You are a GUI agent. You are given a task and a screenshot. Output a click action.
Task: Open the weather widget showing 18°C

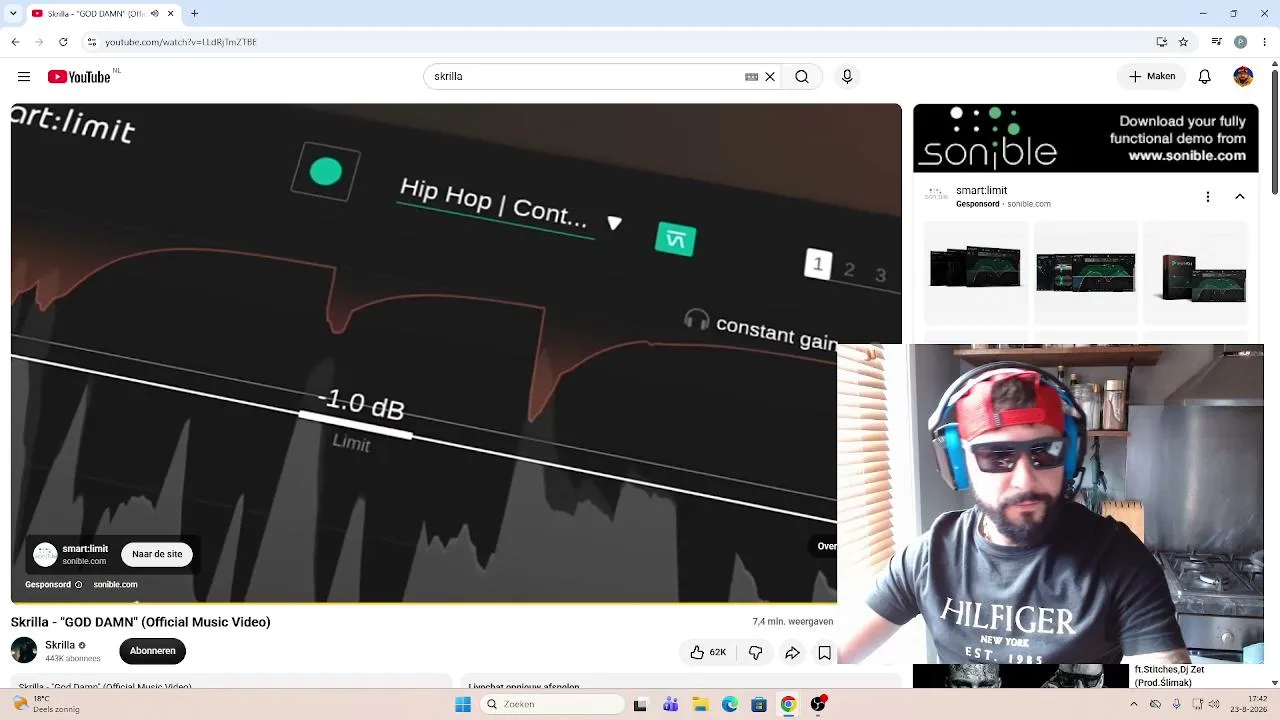(46, 704)
